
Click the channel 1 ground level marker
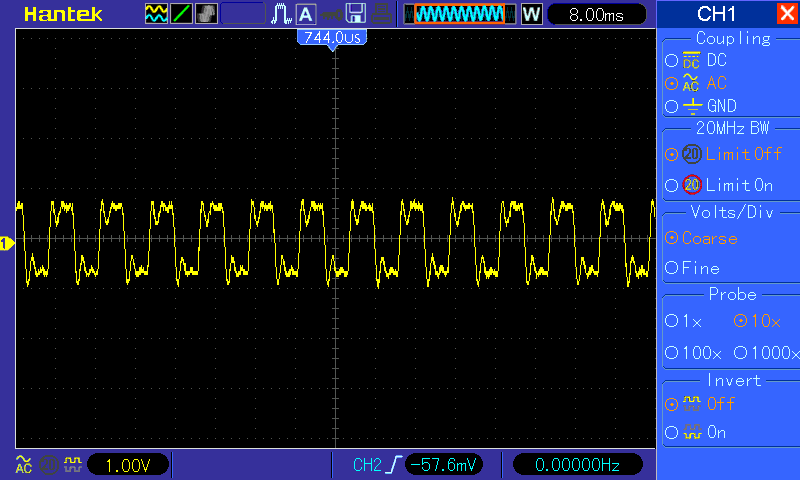tap(7, 244)
